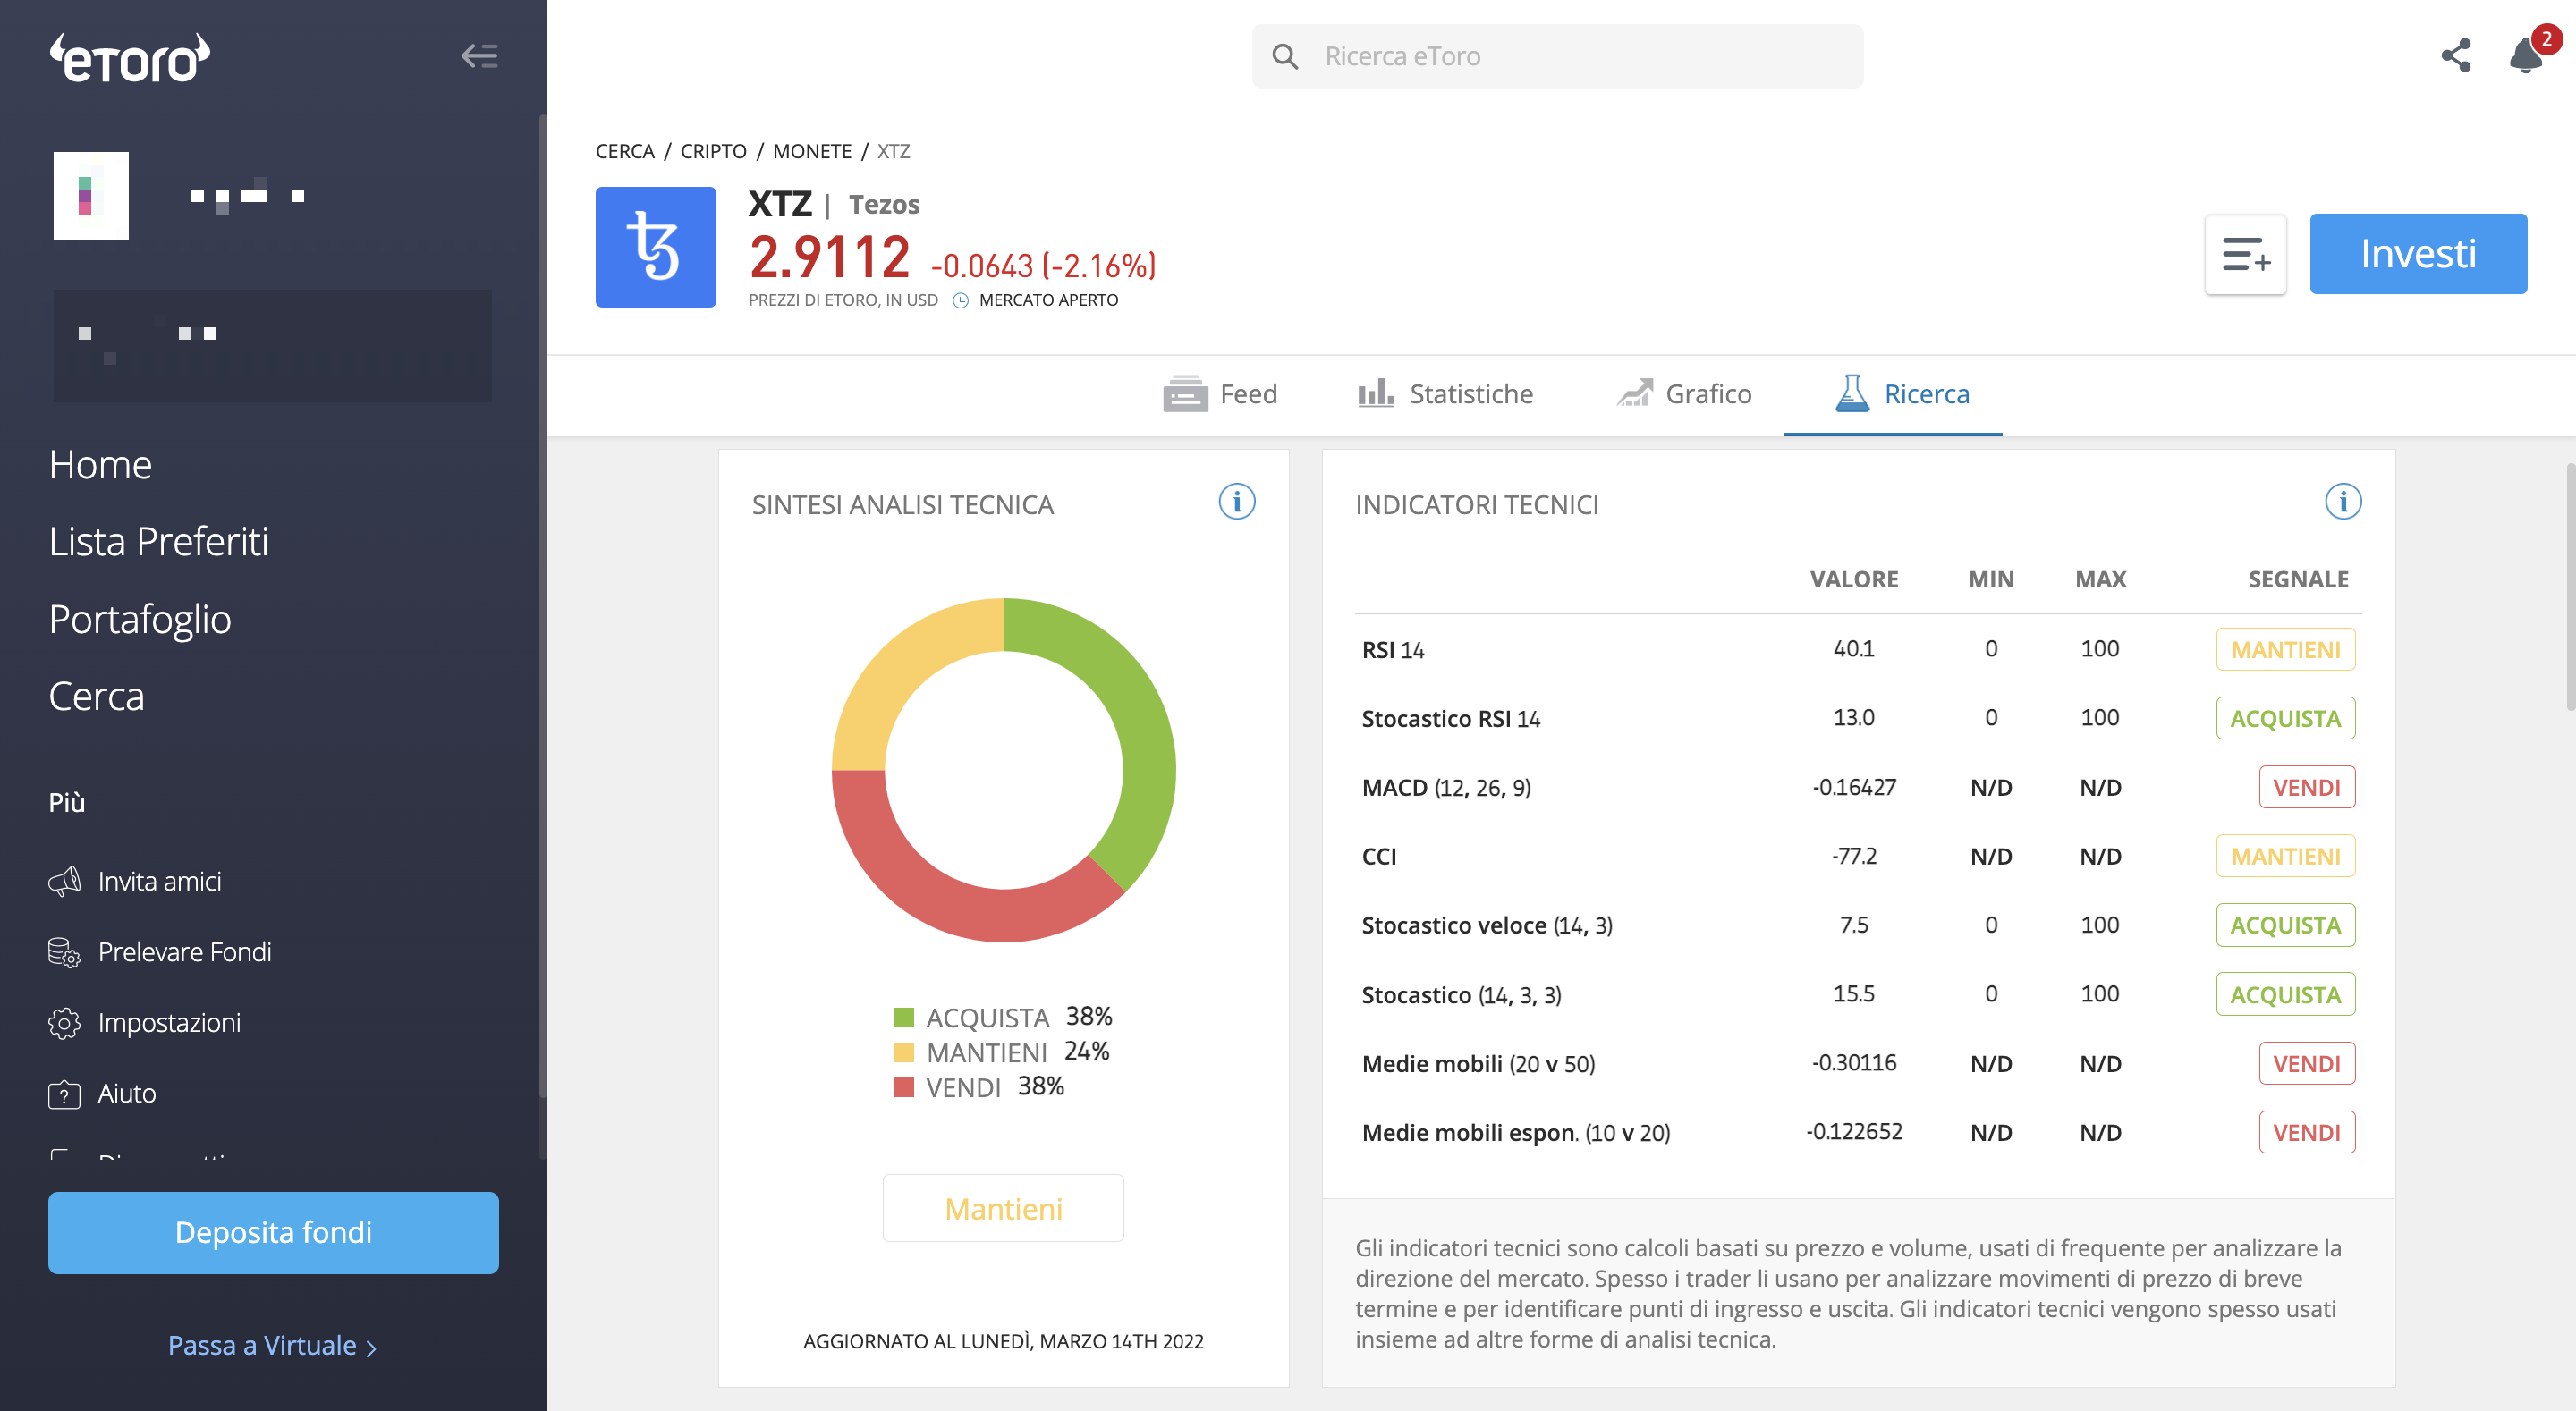Viewport: 2576px width, 1411px height.
Task: Click the green ACQUISTA legend swatch
Action: [904, 1018]
